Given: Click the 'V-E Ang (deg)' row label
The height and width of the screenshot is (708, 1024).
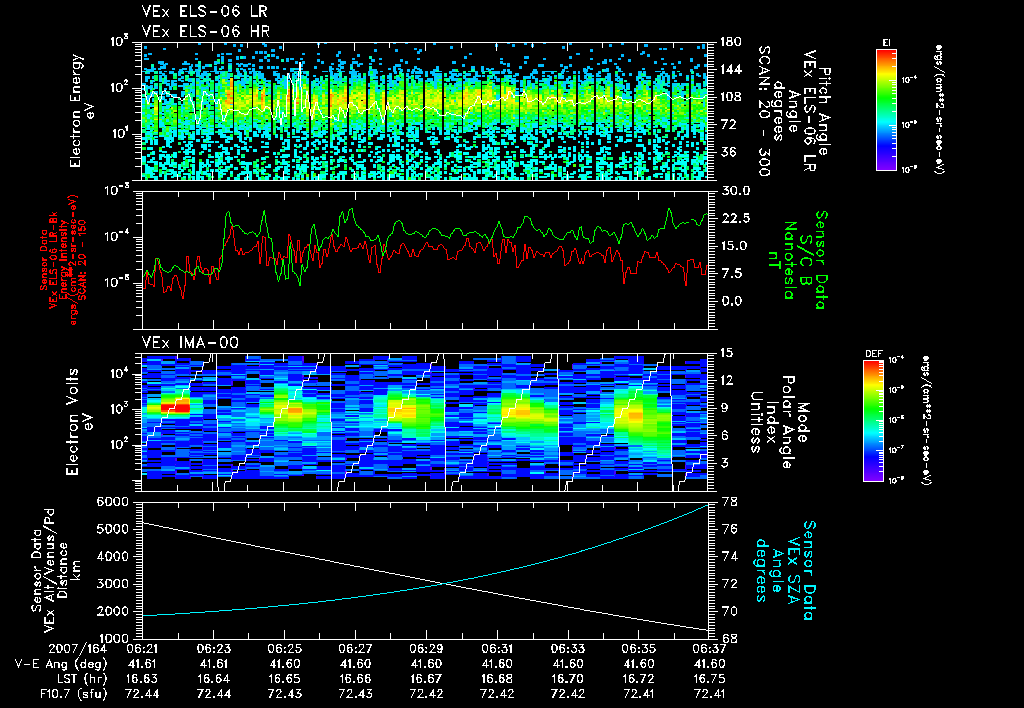Looking at the screenshot, I should coord(61,664).
